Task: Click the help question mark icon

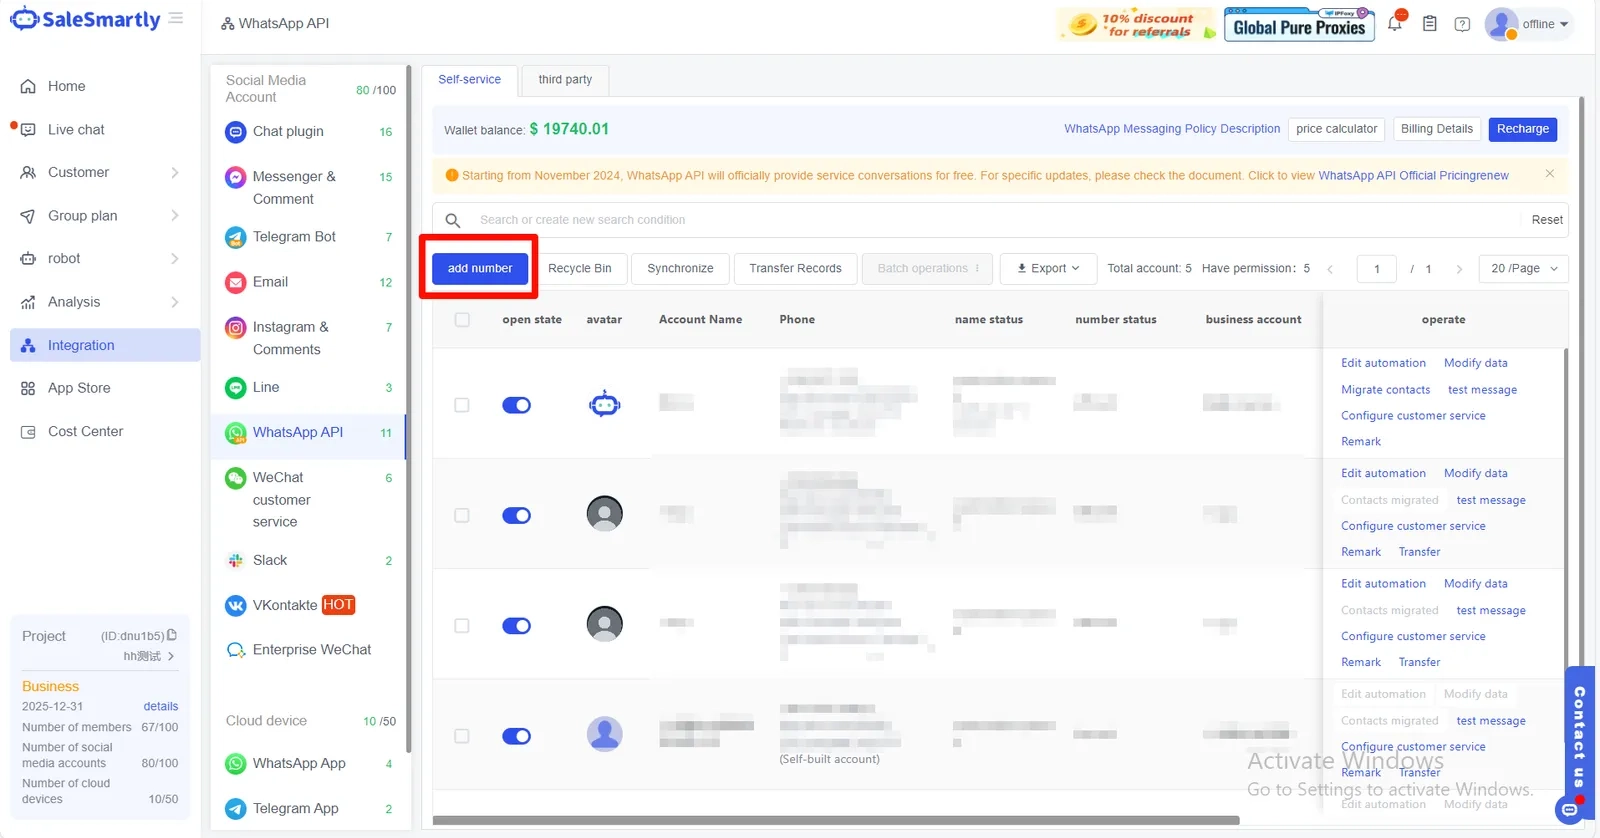Action: click(1462, 24)
